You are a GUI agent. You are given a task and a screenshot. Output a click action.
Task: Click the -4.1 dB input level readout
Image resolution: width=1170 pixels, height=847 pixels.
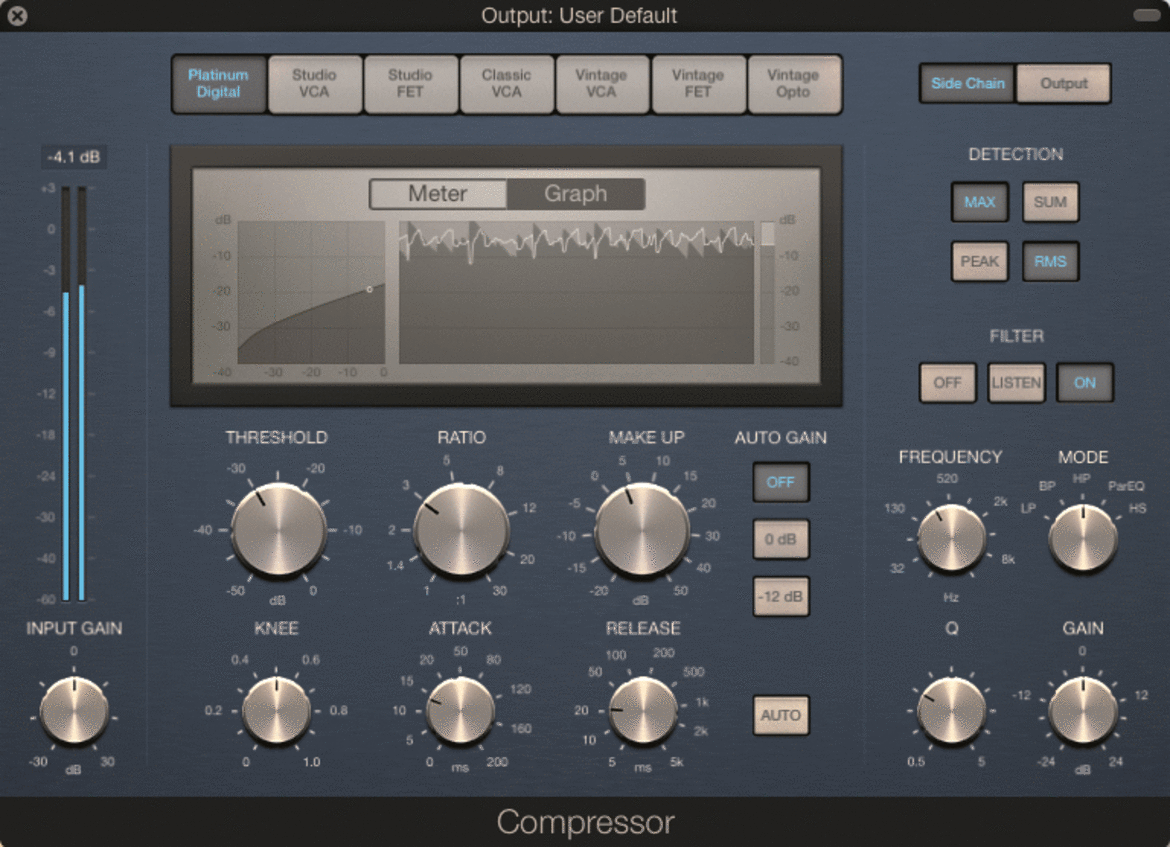(x=73, y=157)
